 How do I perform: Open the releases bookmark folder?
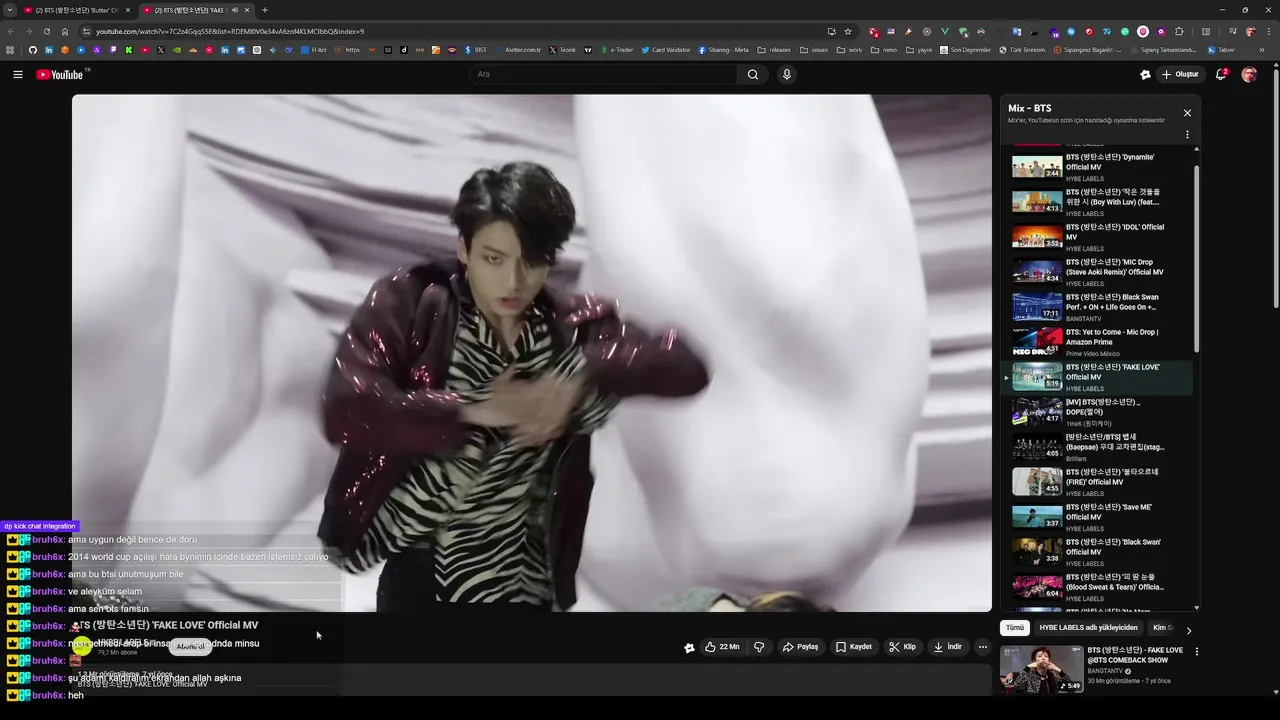pos(774,50)
